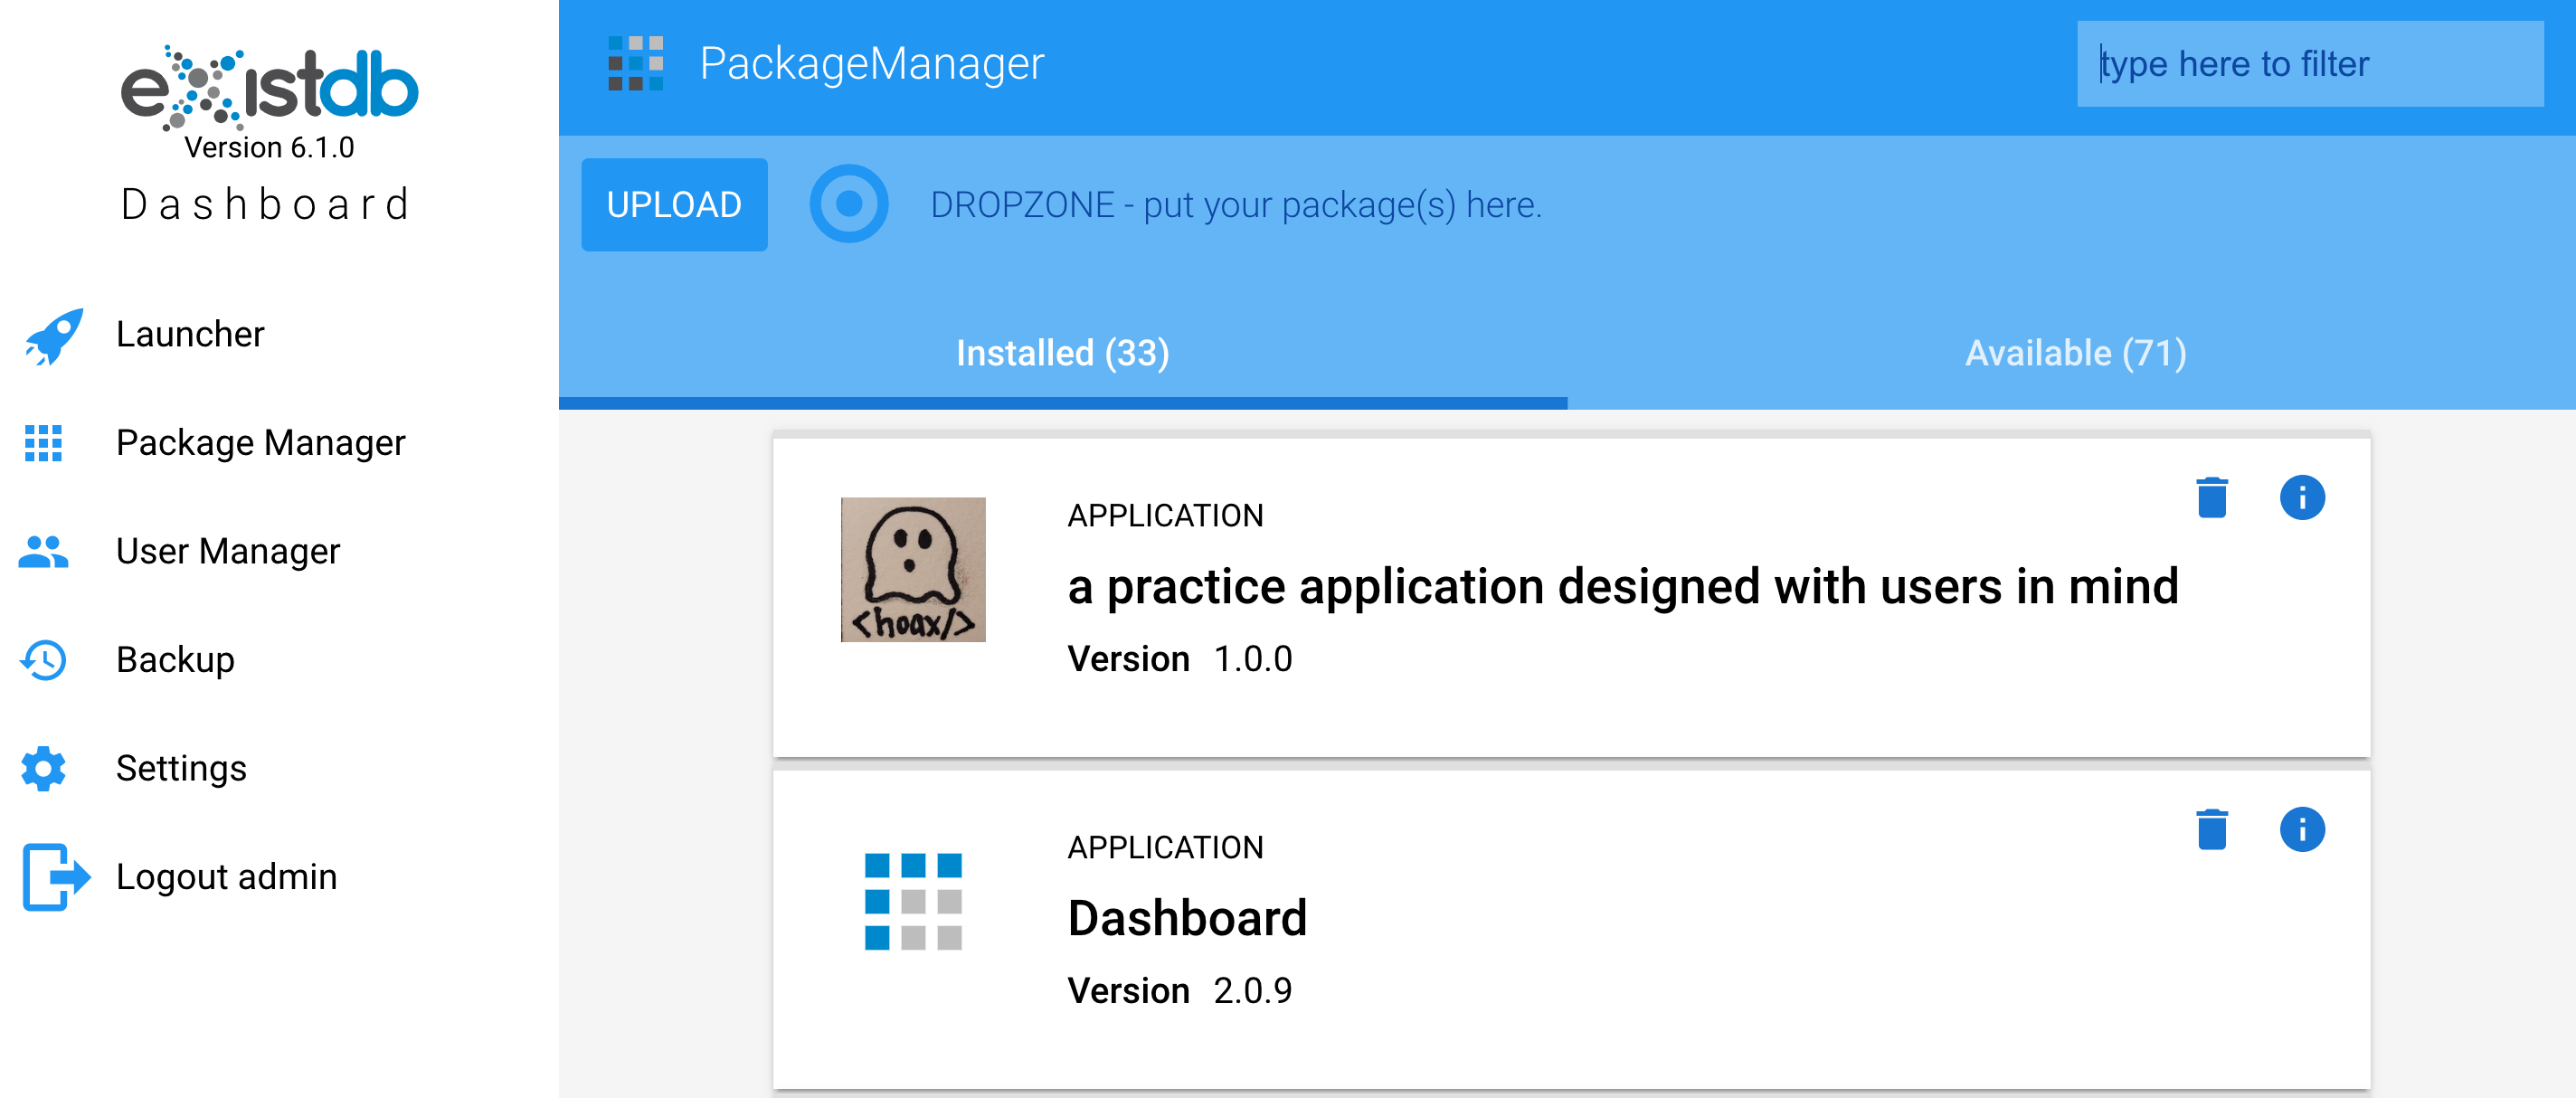
Task: Click the User Manager people icon
Action: point(43,551)
